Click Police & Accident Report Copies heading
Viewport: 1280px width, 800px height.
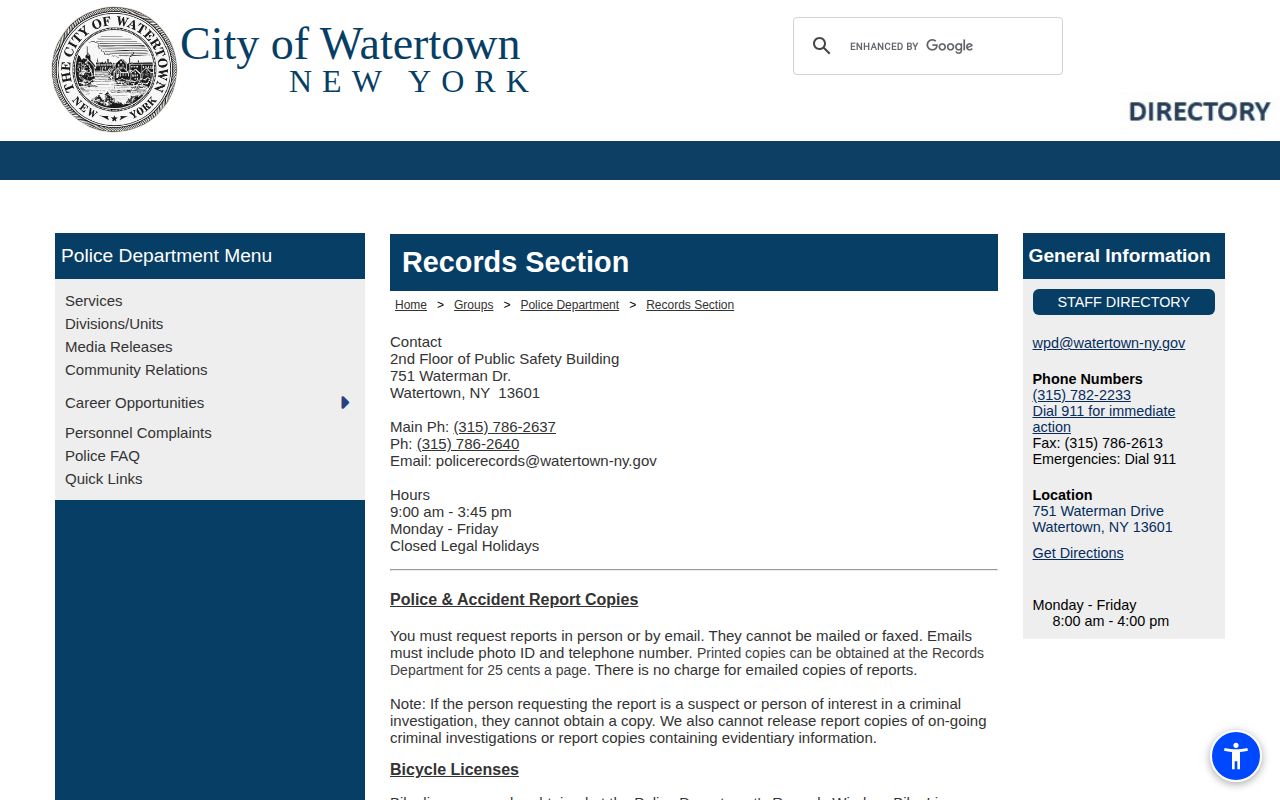pyautogui.click(x=514, y=600)
